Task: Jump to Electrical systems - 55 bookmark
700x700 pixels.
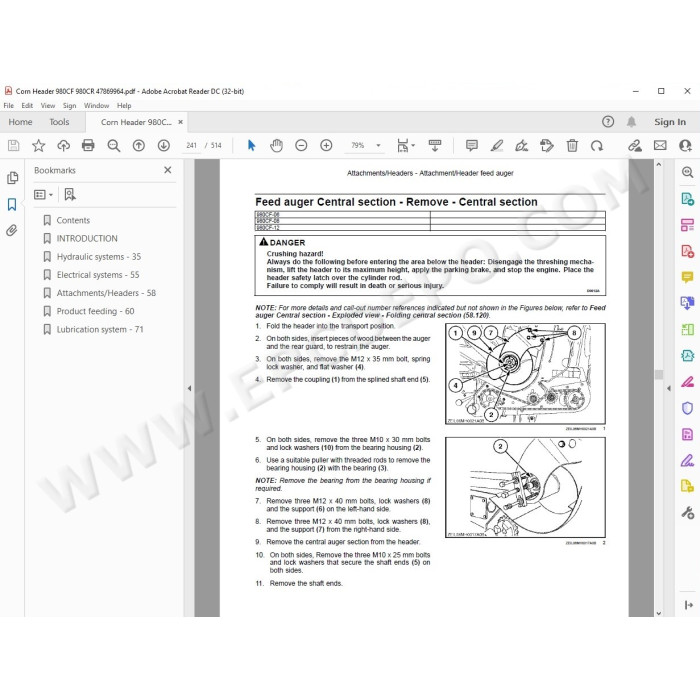Action: click(x=98, y=275)
